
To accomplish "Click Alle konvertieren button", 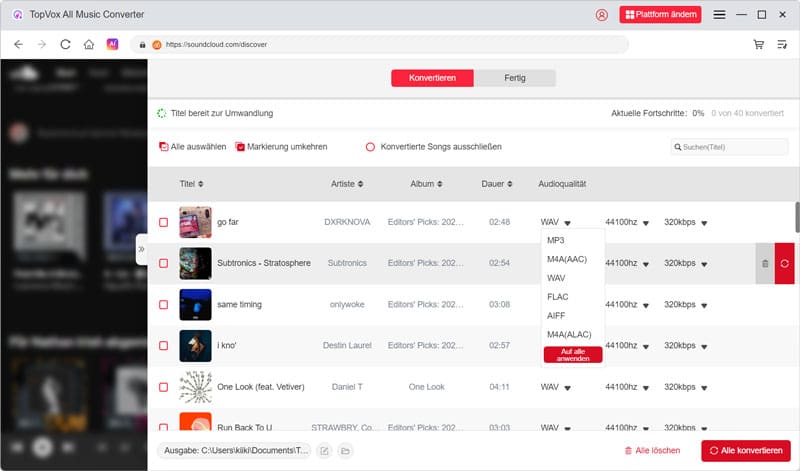I will [745, 451].
